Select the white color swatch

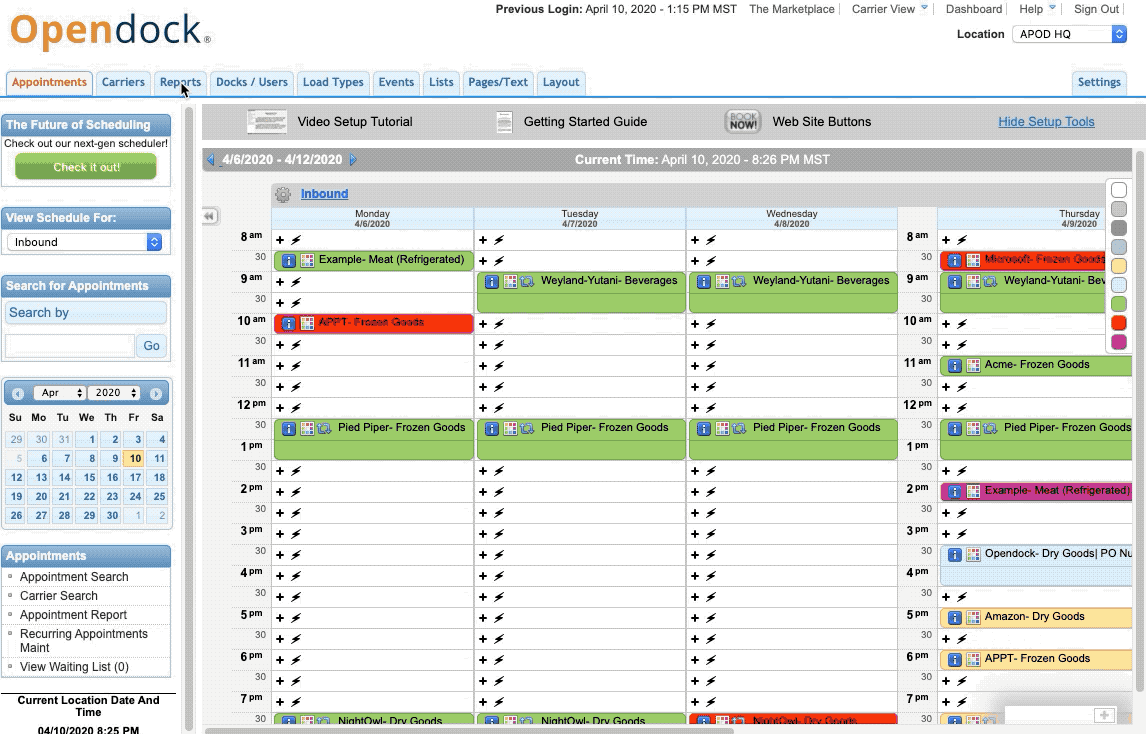point(1118,190)
